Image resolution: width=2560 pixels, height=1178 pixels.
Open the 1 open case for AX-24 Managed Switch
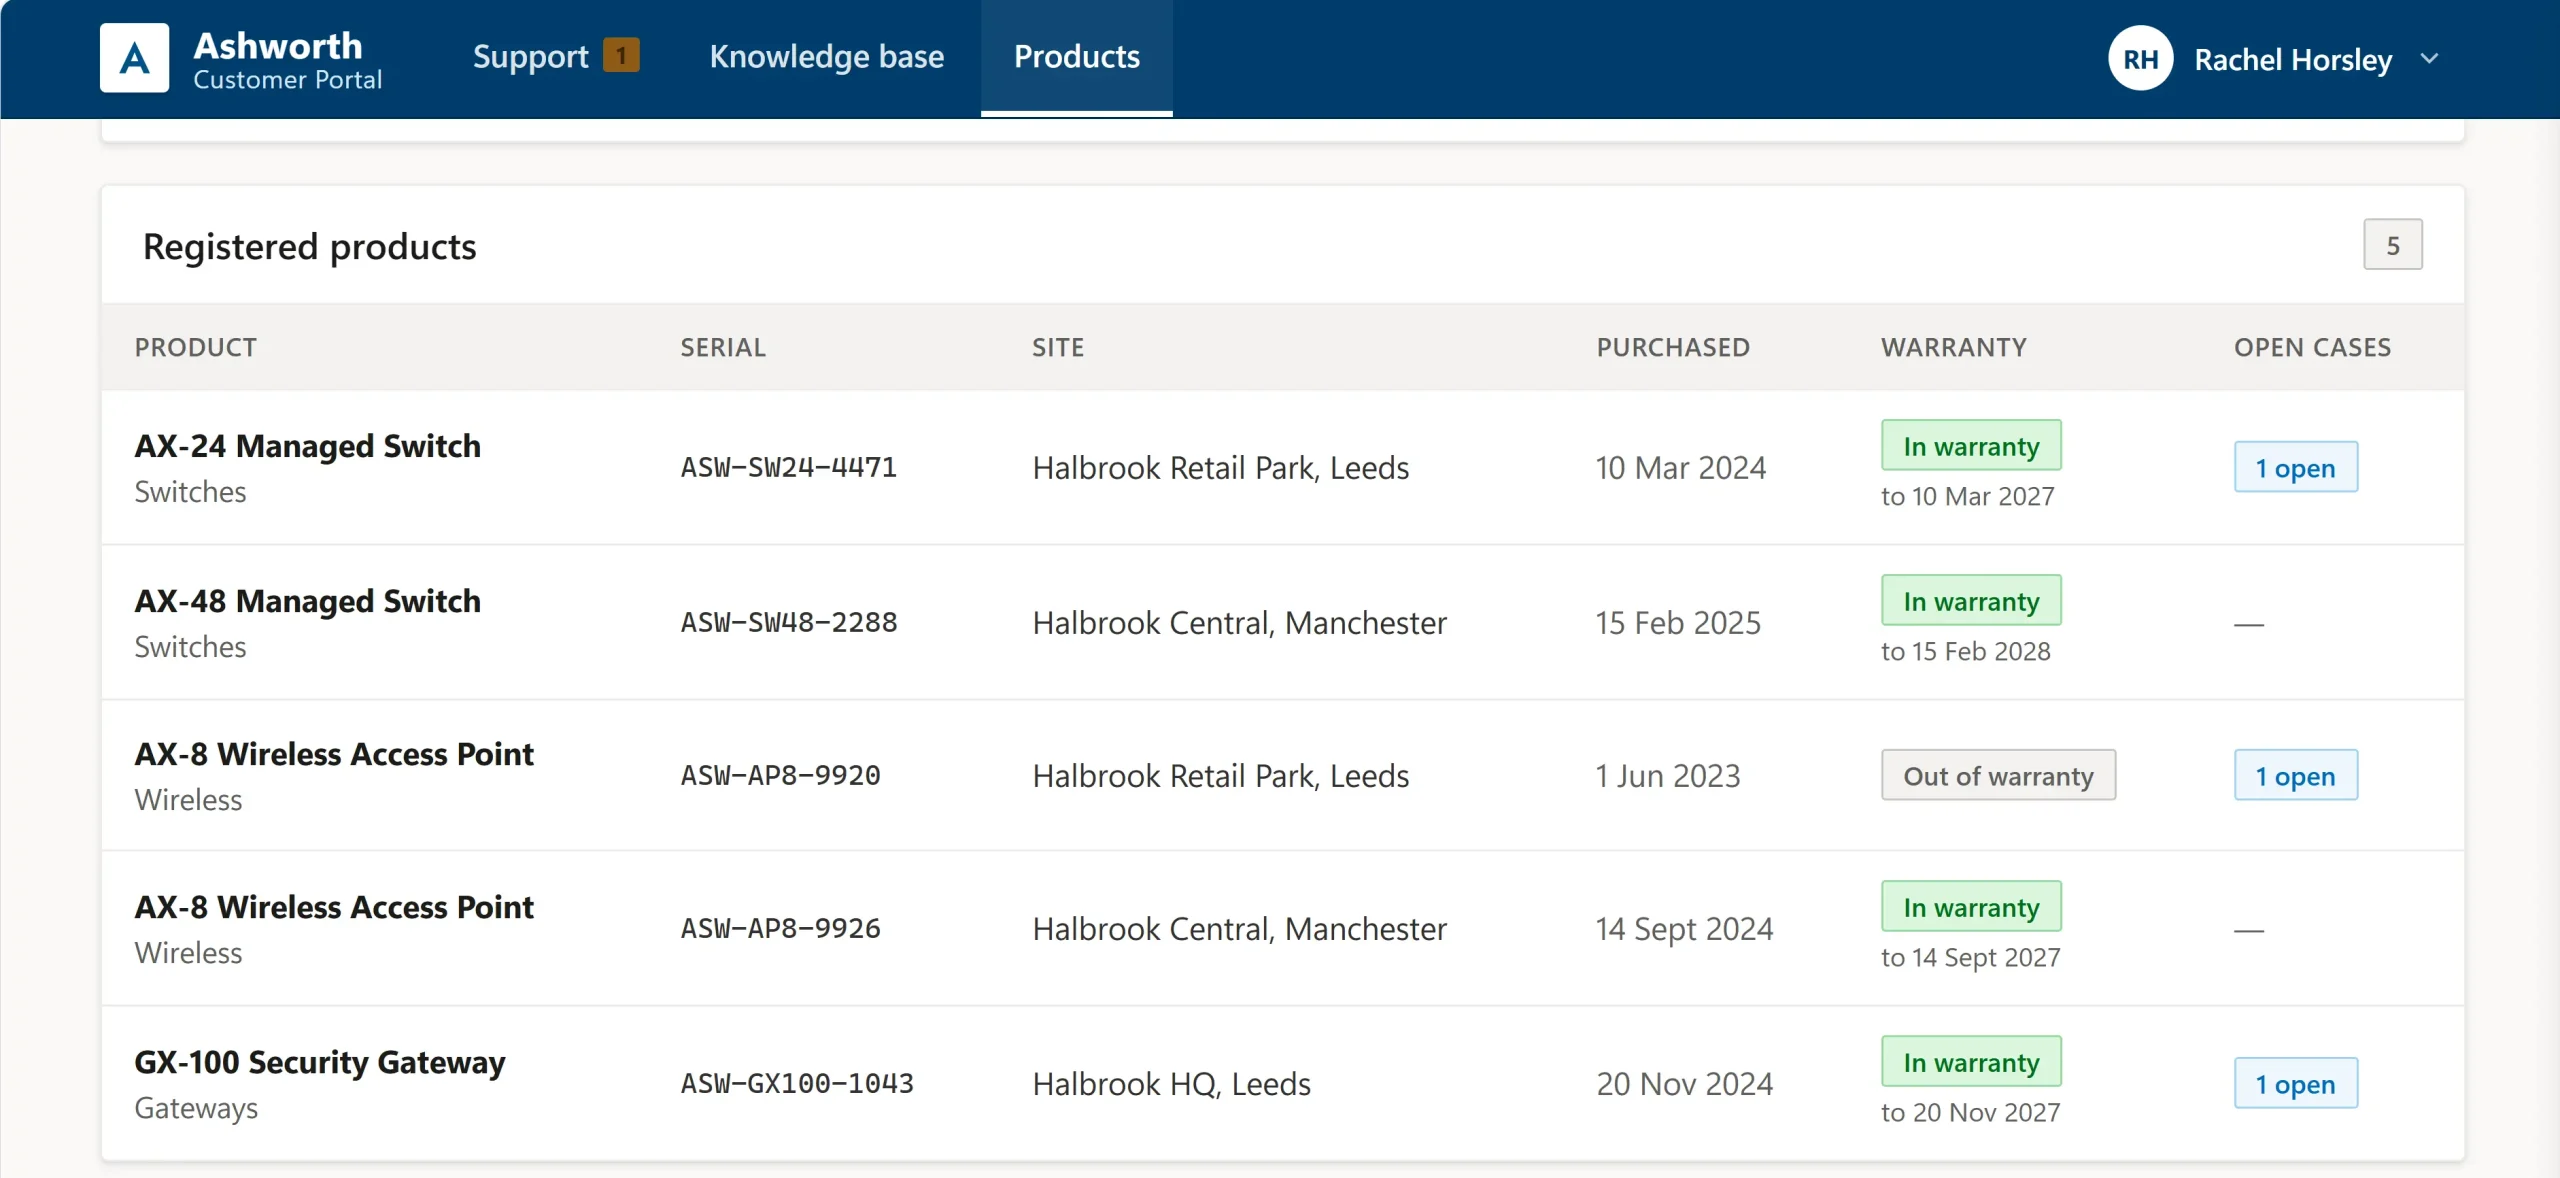coord(2295,467)
